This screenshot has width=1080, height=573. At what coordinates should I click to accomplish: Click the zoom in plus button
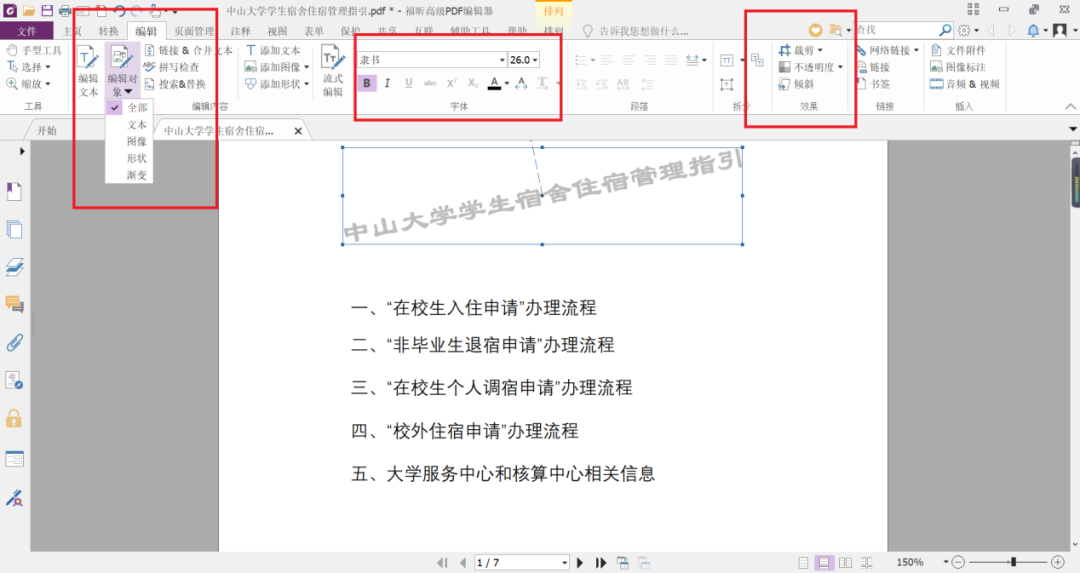[1059, 563]
